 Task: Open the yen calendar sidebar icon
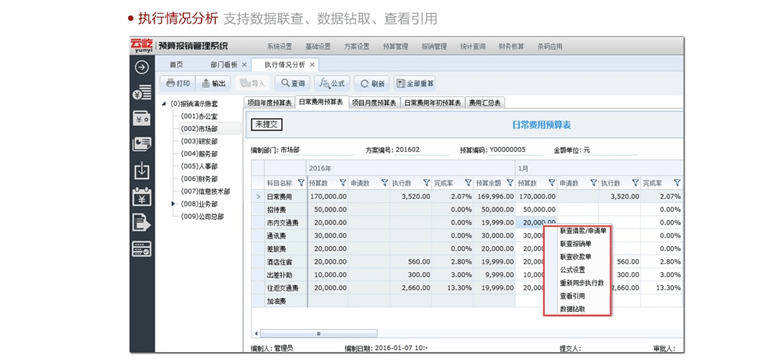142,197
